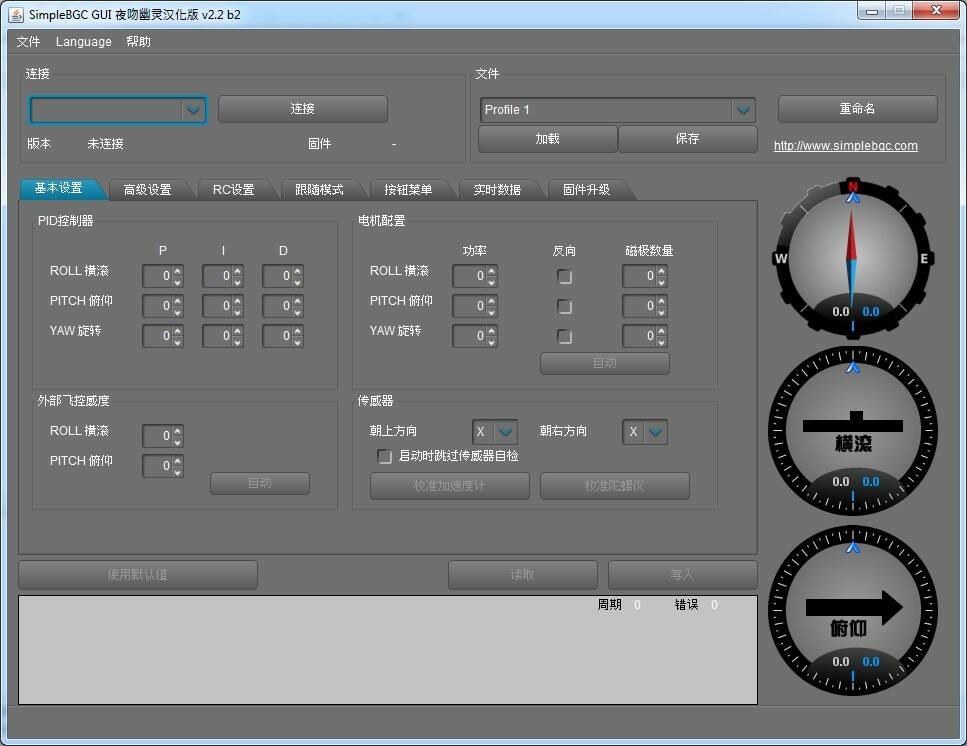Viewport: 967px width, 746px height.
Task: Expand the Profile 1 dropdown
Action: 742,110
